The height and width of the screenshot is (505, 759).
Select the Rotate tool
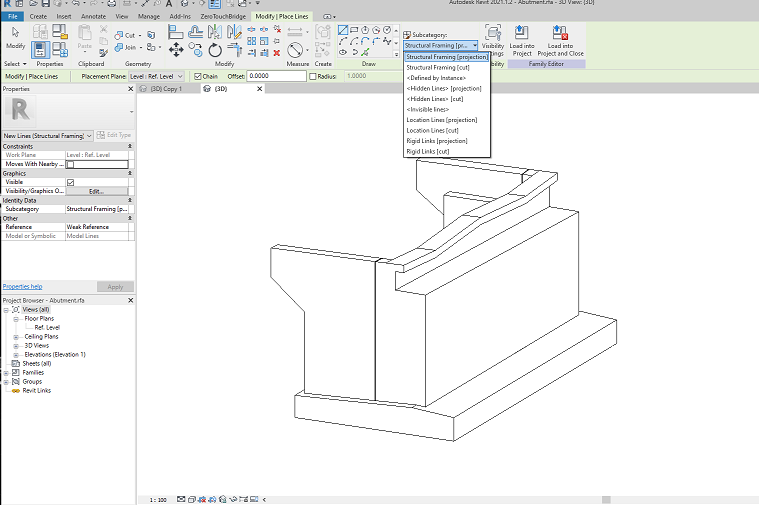215,49
